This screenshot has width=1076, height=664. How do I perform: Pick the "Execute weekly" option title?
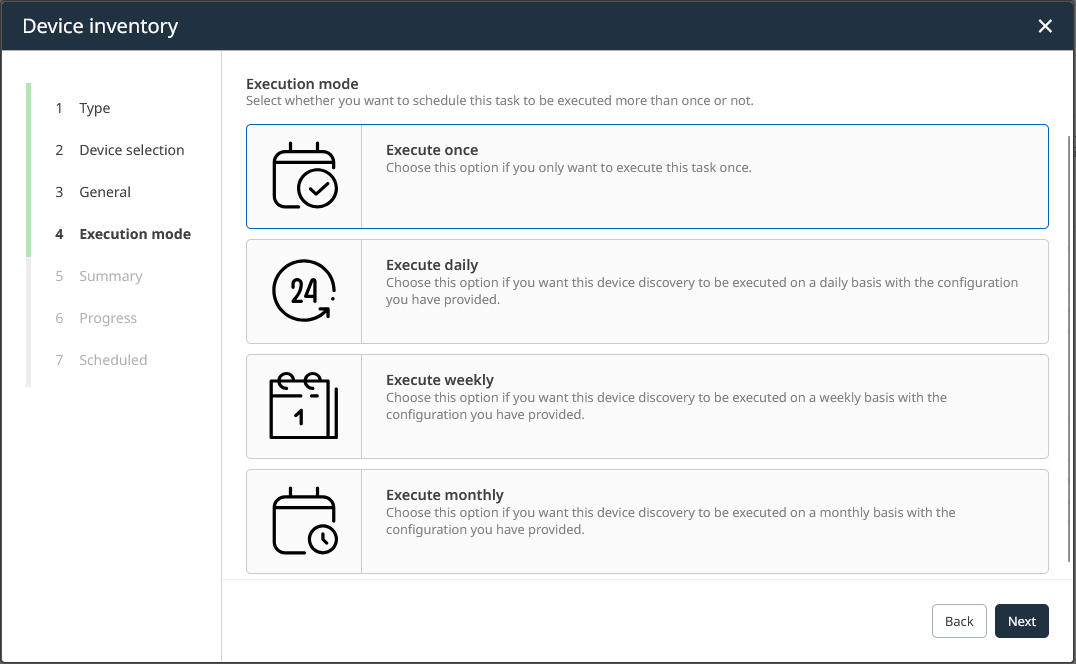pyautogui.click(x=440, y=380)
